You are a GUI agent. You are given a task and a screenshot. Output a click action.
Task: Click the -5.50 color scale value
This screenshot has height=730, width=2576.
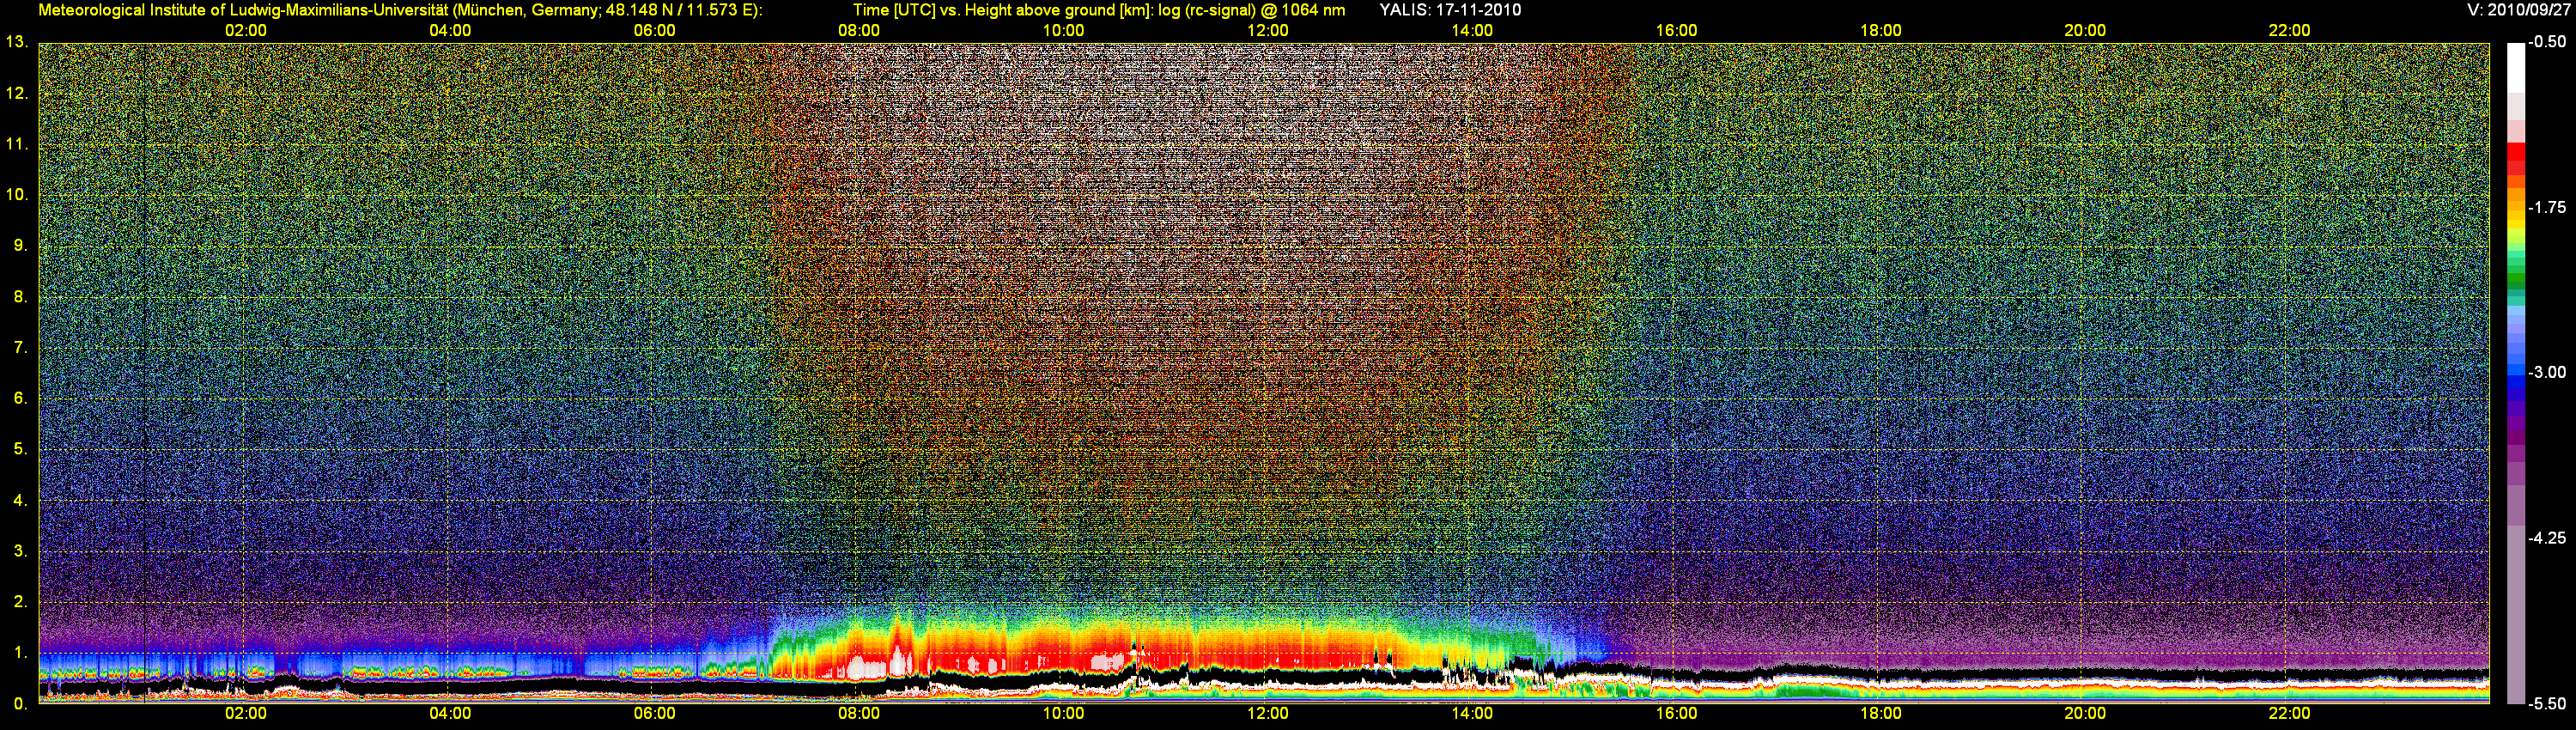[x=2547, y=703]
